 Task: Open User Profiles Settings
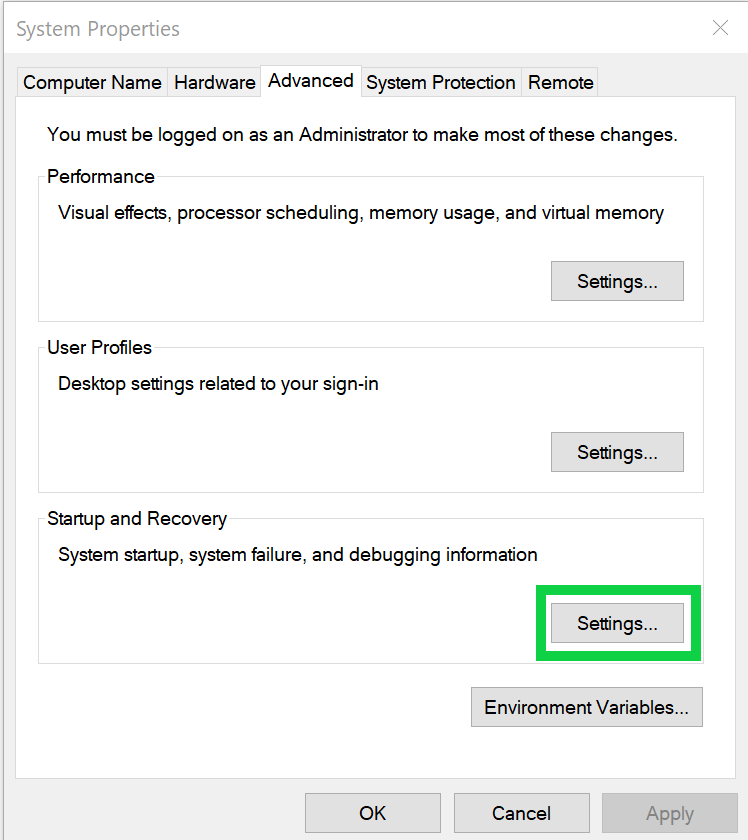coord(616,452)
